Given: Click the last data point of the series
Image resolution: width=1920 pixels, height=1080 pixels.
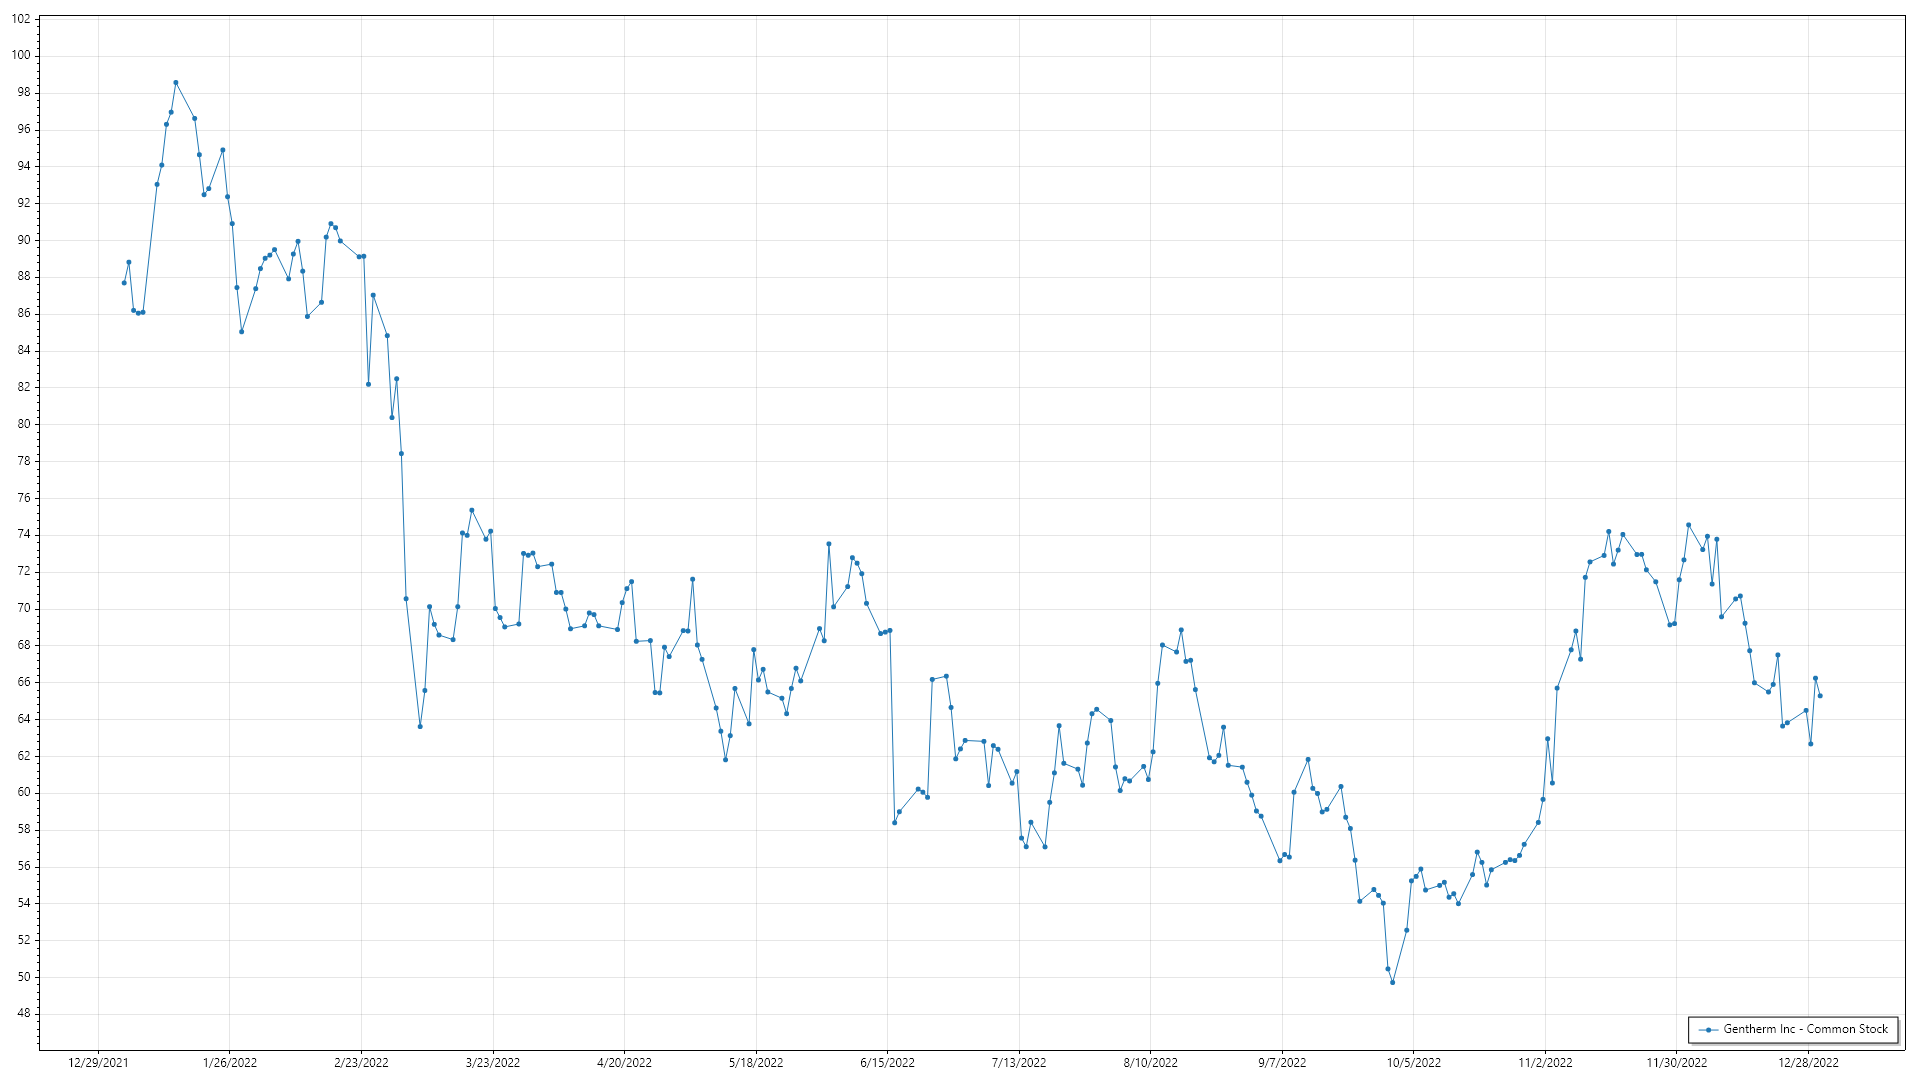Looking at the screenshot, I should click(x=1820, y=696).
